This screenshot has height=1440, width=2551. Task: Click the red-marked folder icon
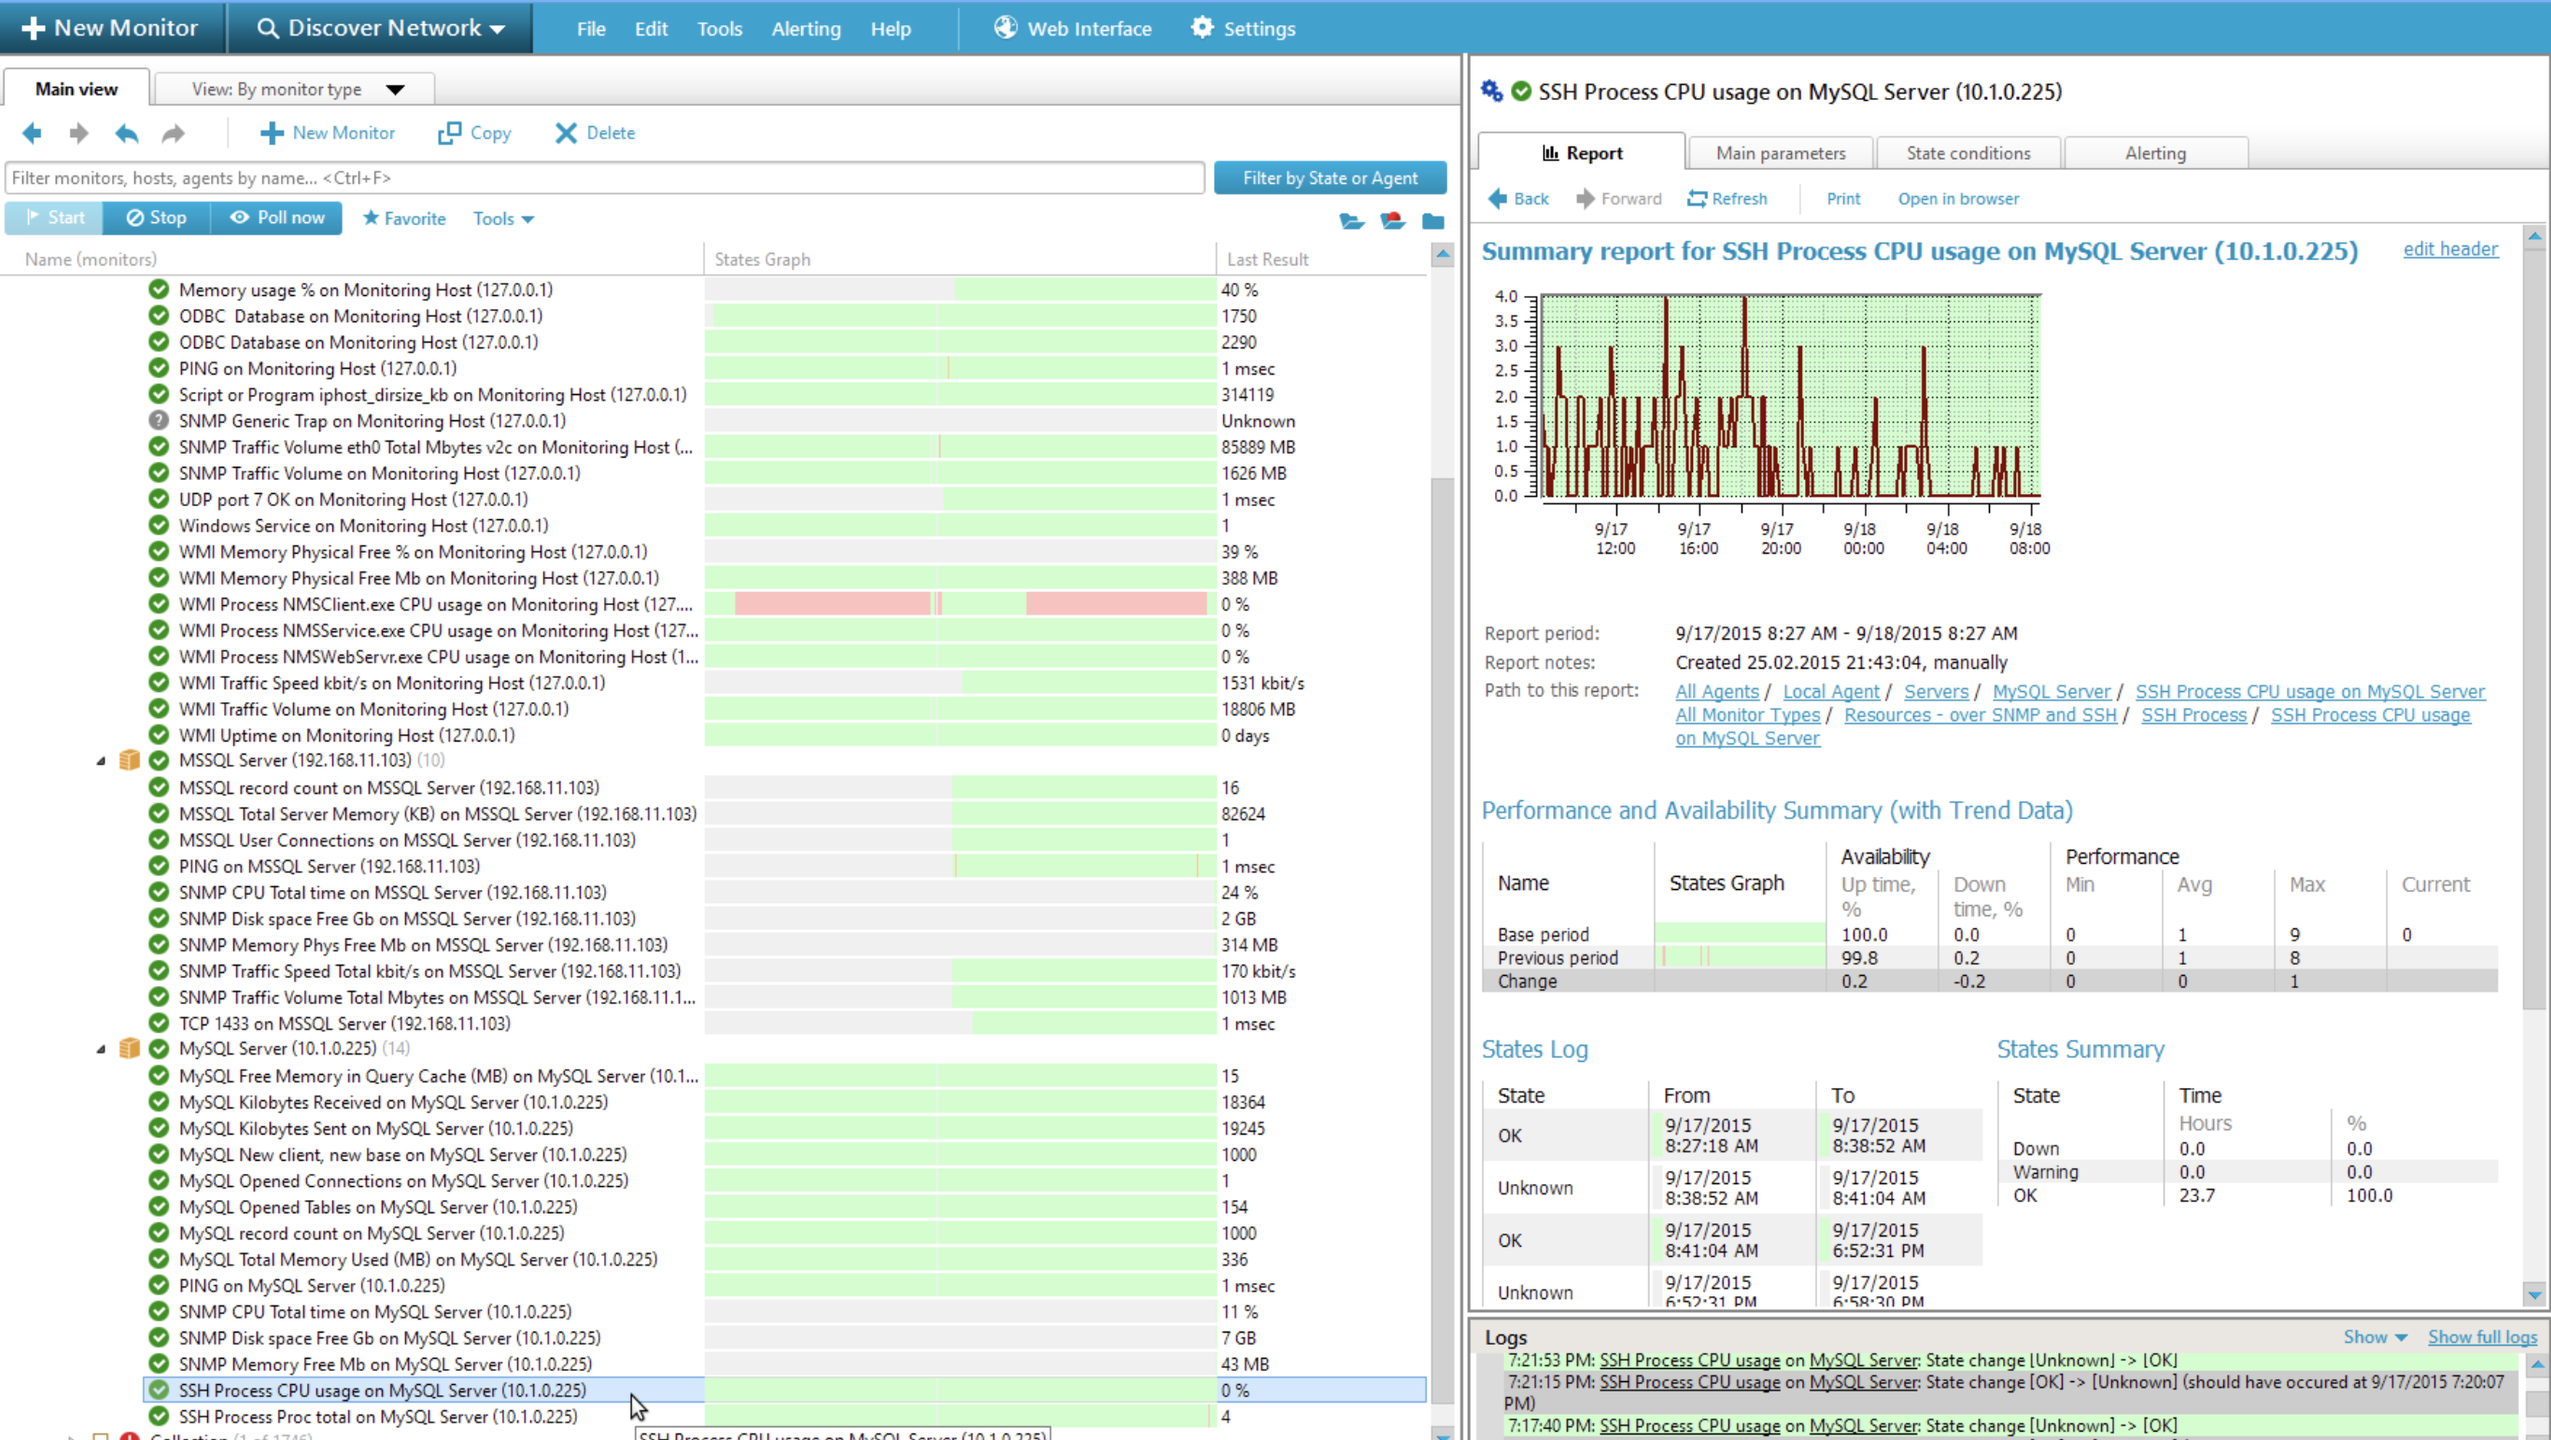[1392, 221]
